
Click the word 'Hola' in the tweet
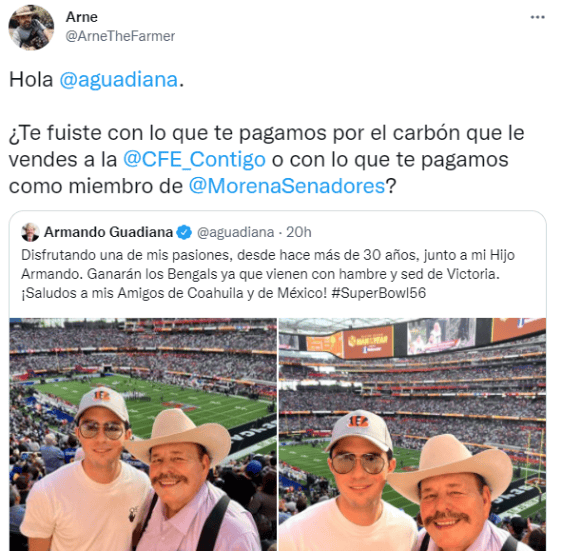coord(31,79)
